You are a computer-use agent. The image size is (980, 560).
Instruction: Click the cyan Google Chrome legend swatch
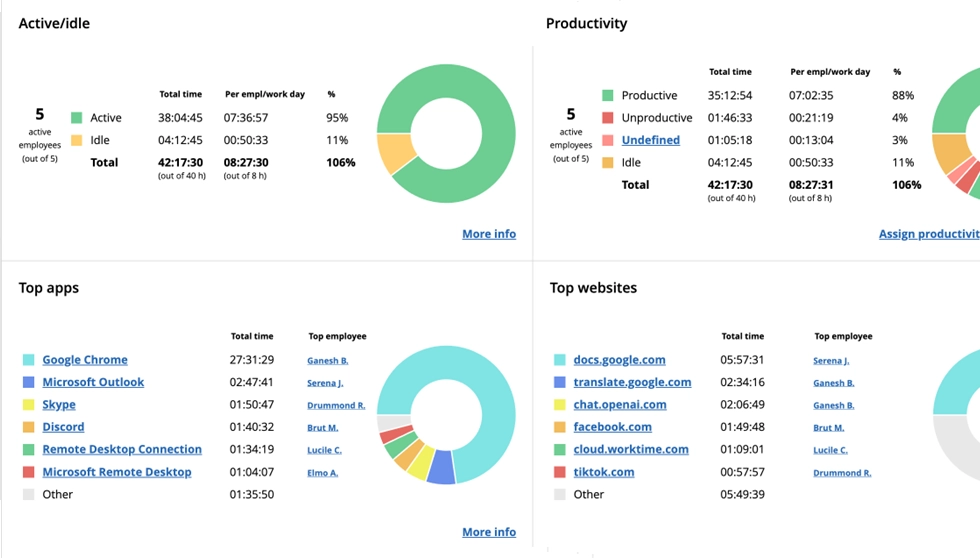28,360
